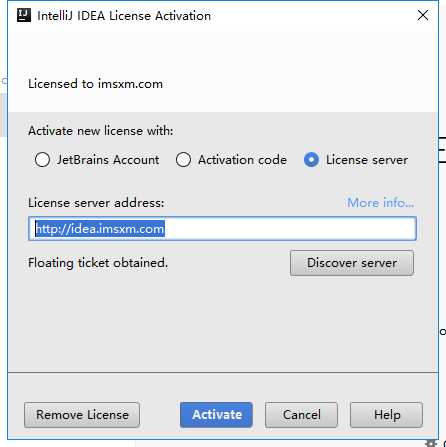
Task: Click the blue Activate button
Action: 216,415
